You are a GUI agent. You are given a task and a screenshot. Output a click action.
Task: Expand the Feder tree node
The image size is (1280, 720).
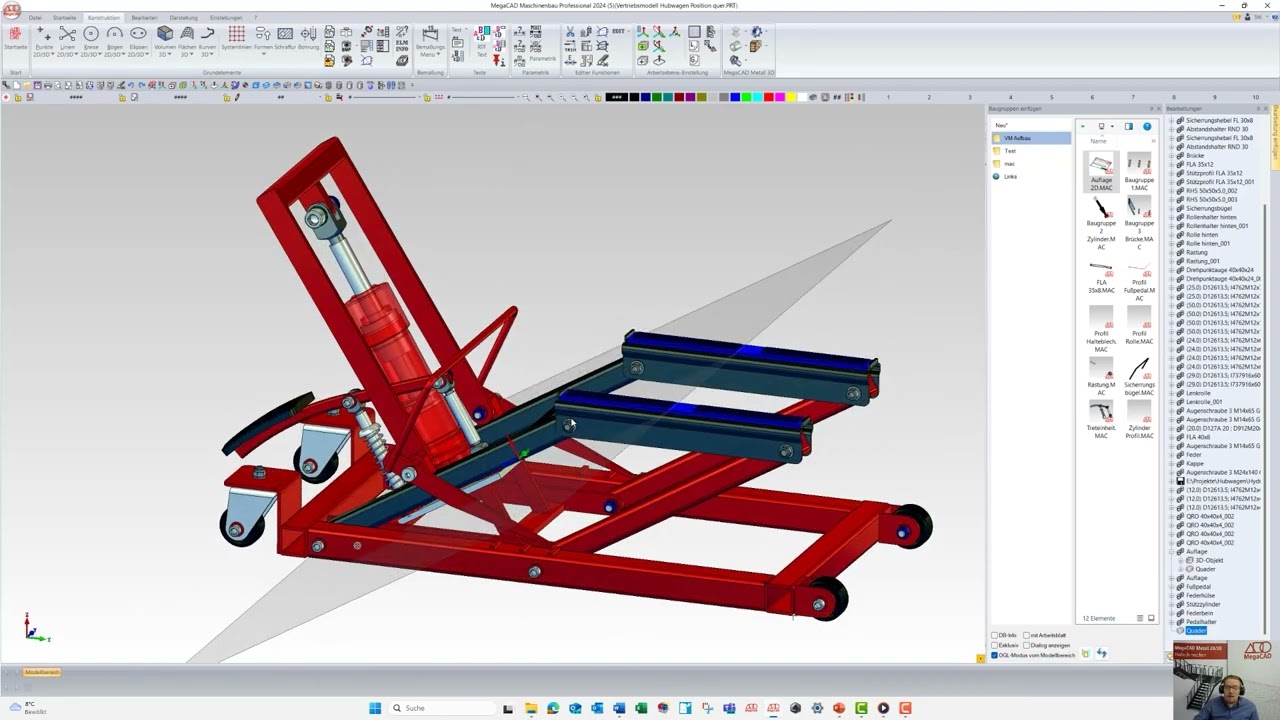(1172, 455)
